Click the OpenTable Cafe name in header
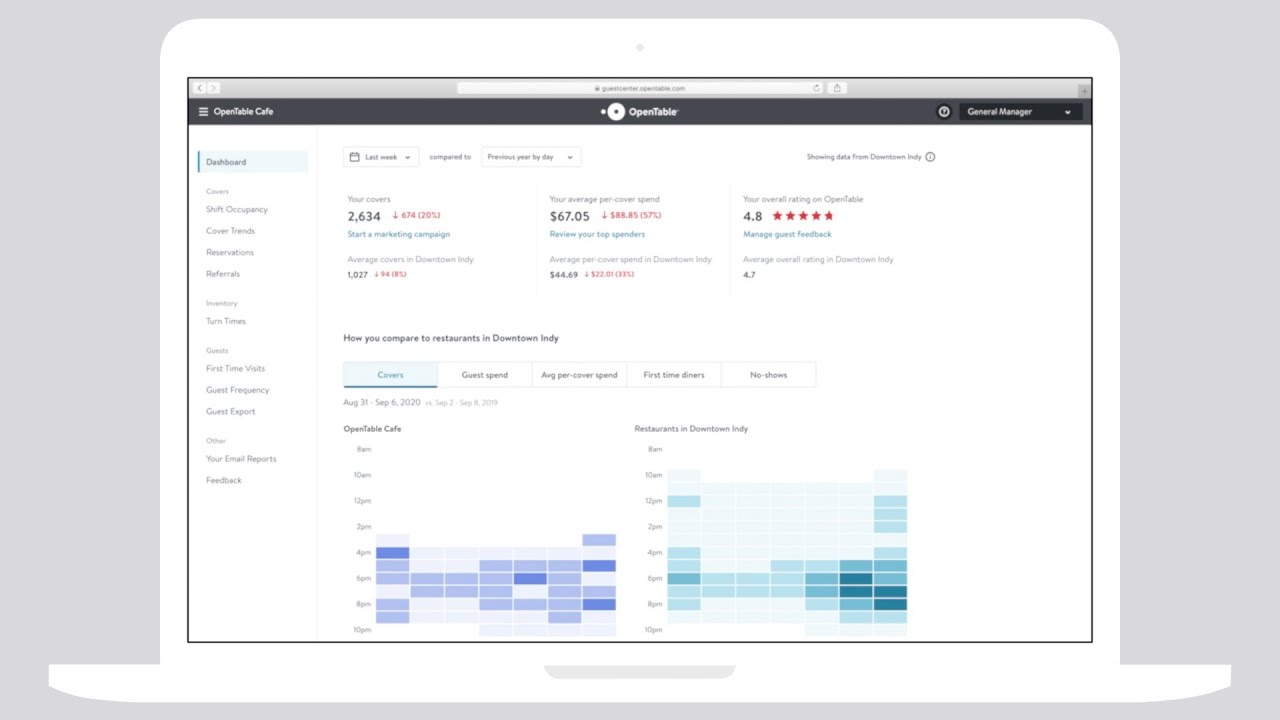This screenshot has width=1280, height=720. pos(243,112)
